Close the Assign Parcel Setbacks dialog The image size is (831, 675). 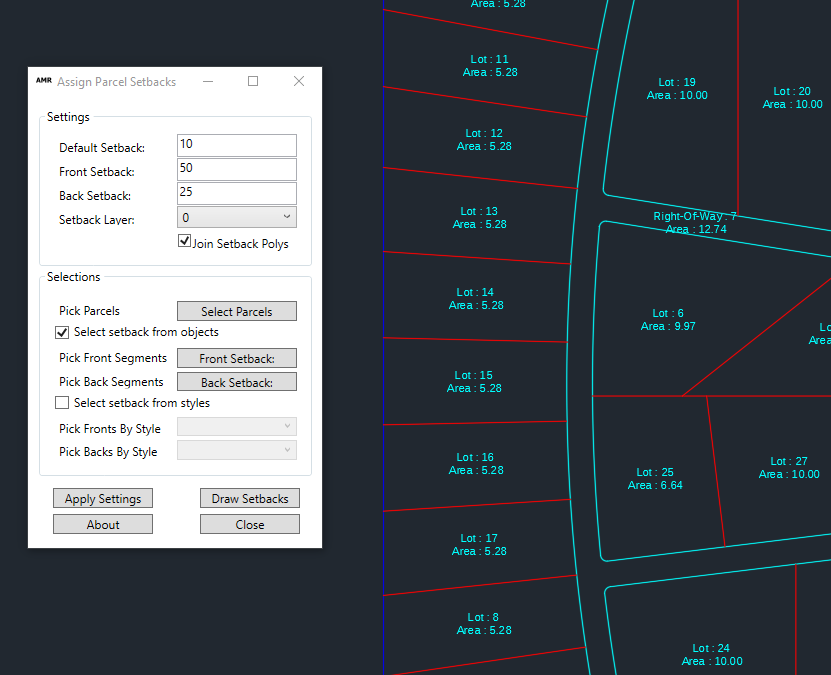tap(249, 523)
